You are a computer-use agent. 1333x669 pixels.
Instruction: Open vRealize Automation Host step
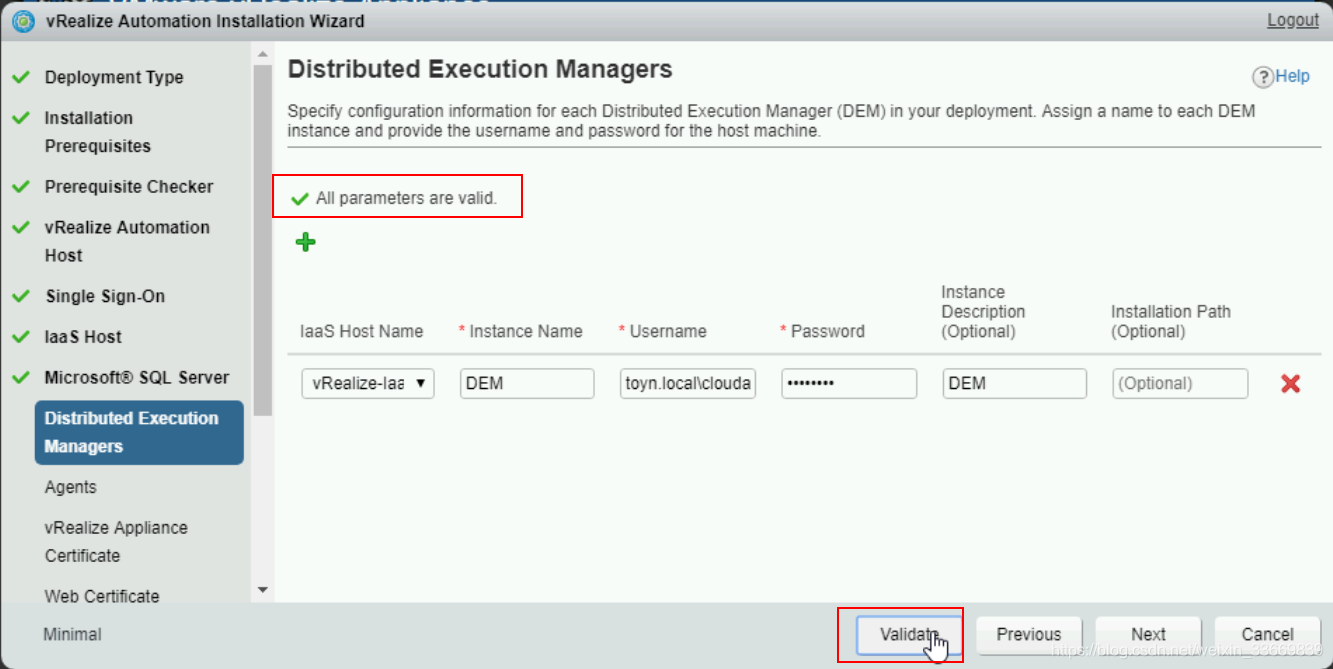[x=127, y=241]
